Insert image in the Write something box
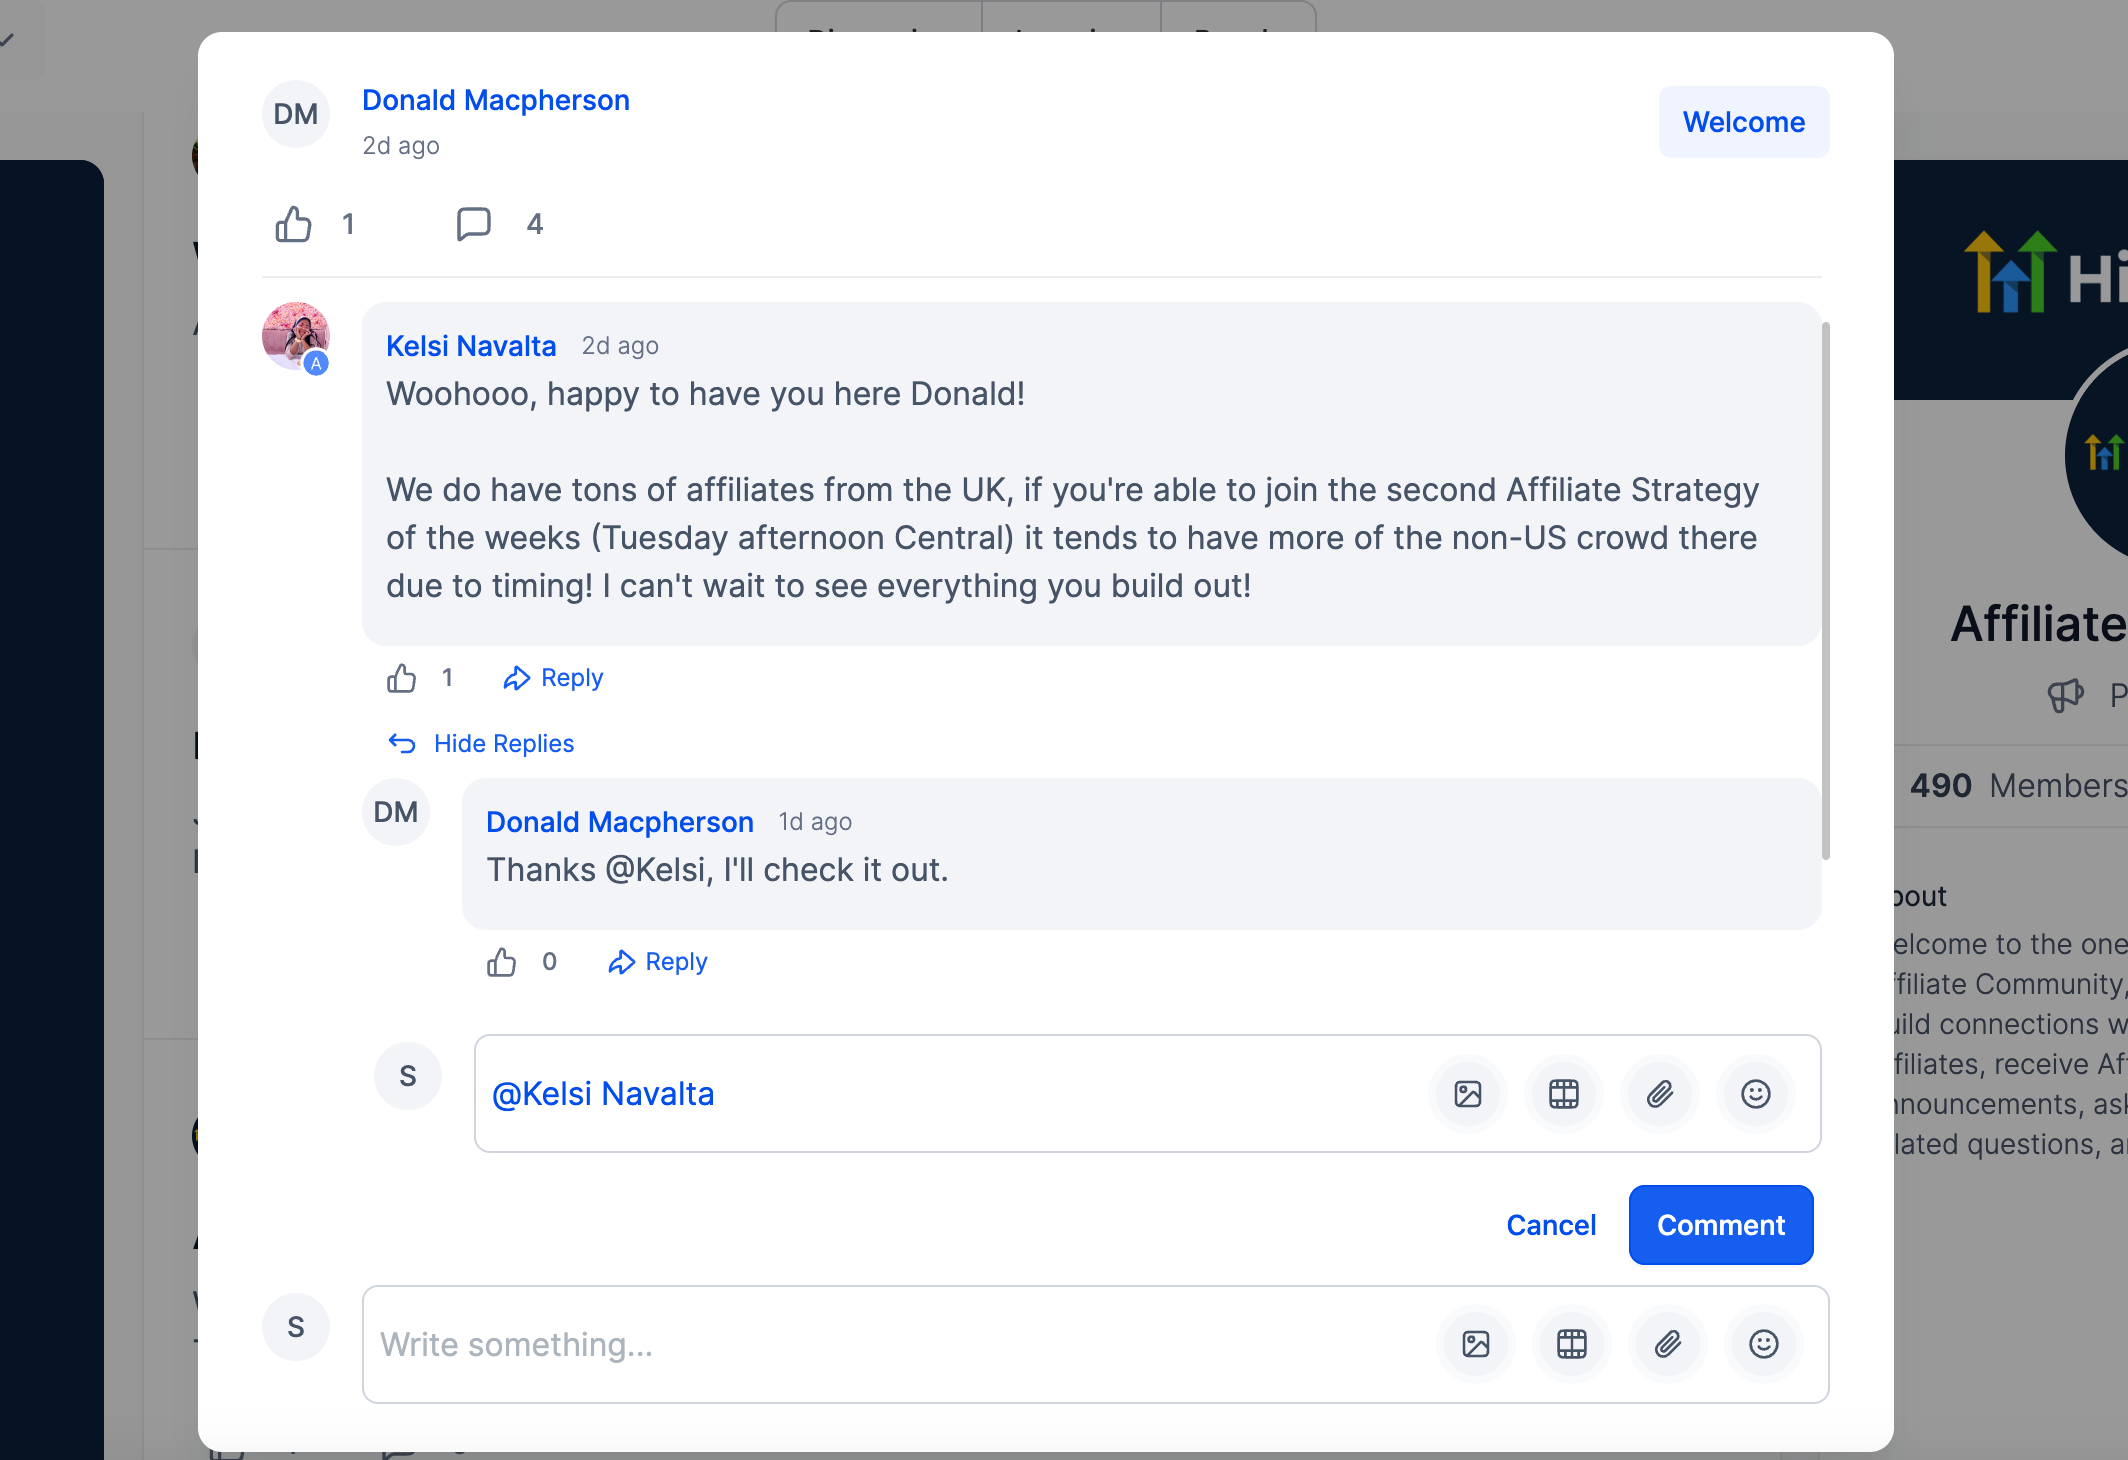 pyautogui.click(x=1476, y=1344)
